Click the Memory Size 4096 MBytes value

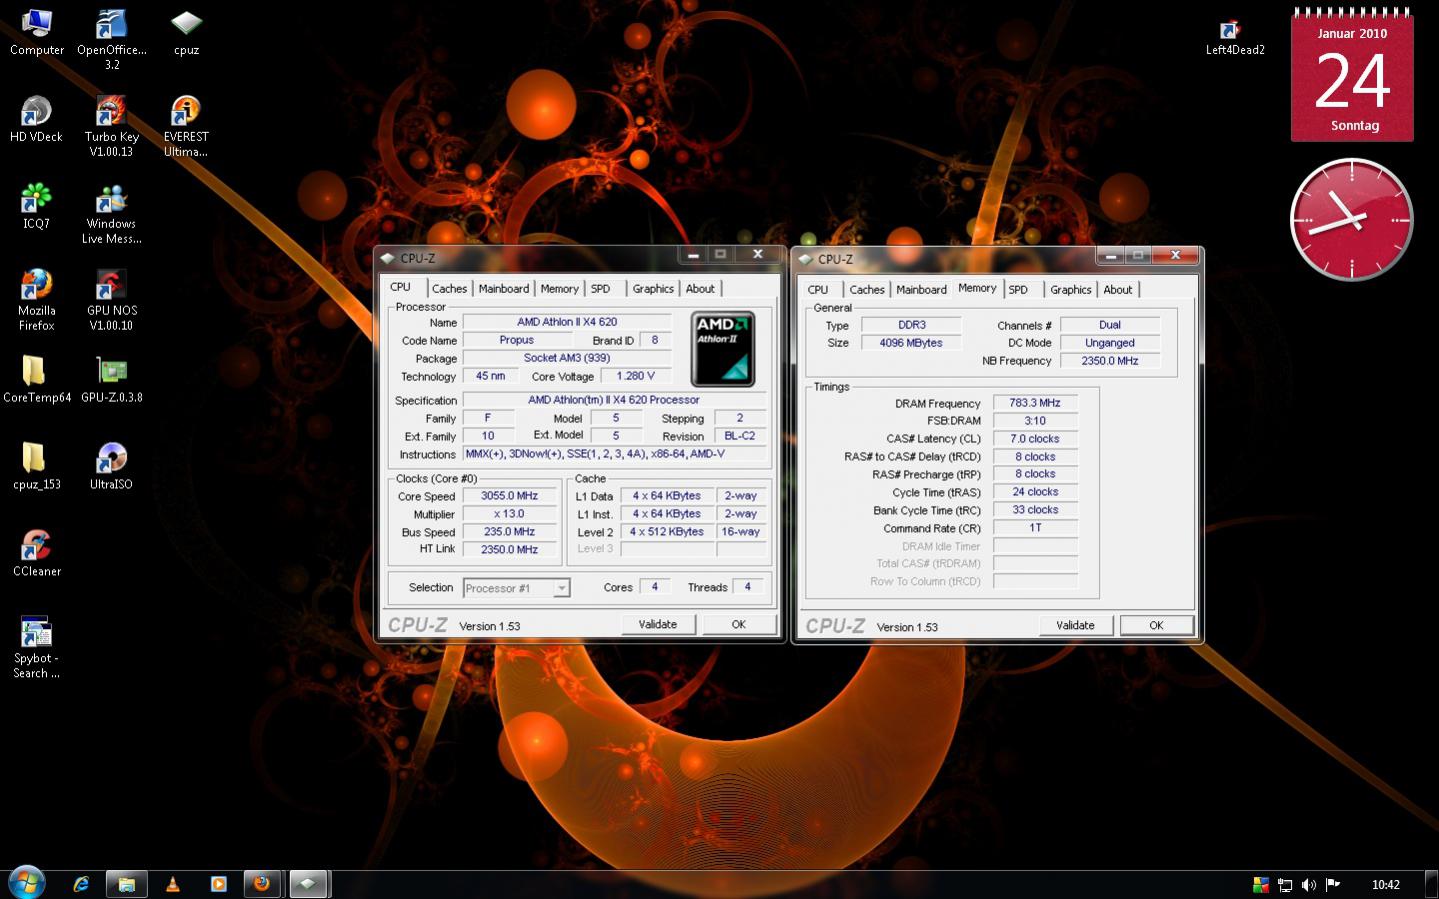[911, 343]
